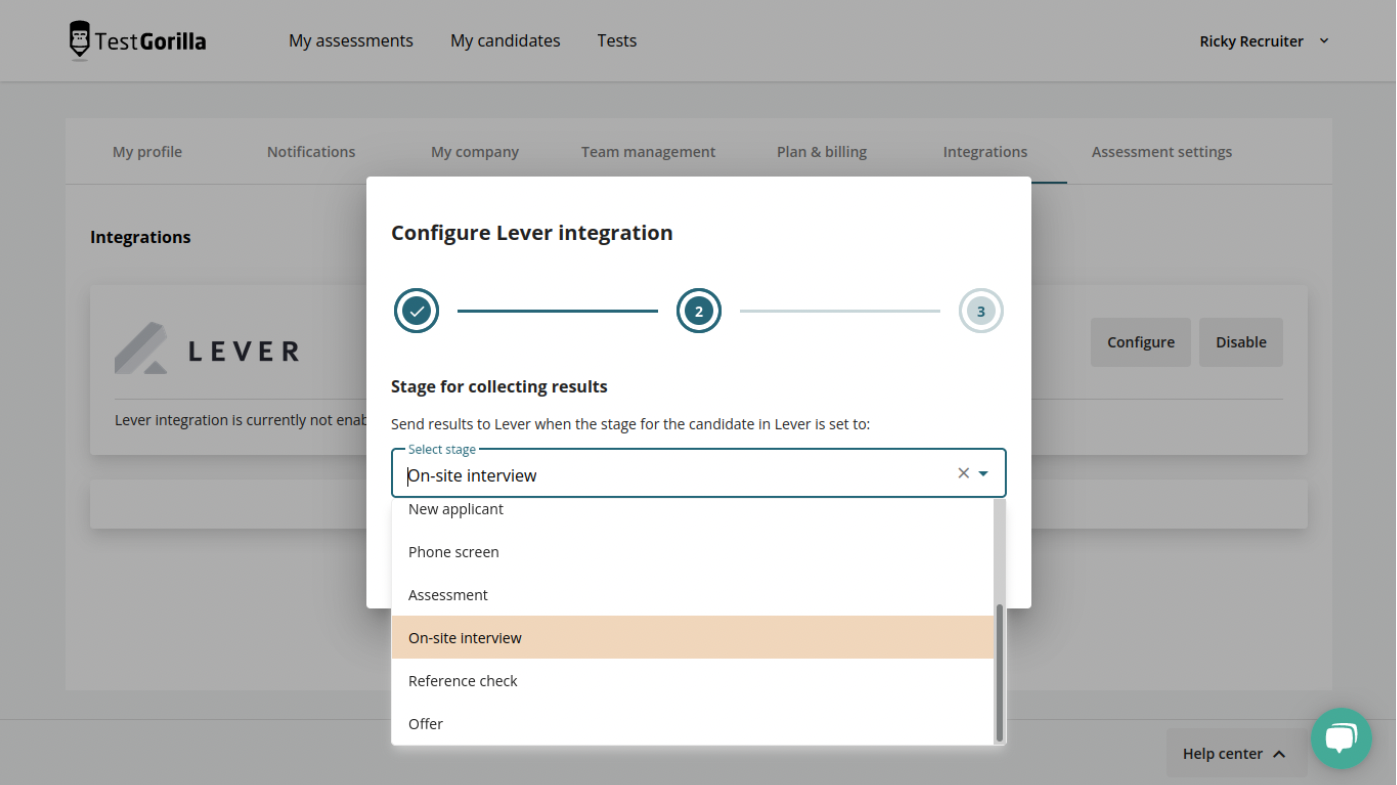Image resolution: width=1397 pixels, height=785 pixels.
Task: Click the Configure button for Lever
Action: pyautogui.click(x=1140, y=341)
